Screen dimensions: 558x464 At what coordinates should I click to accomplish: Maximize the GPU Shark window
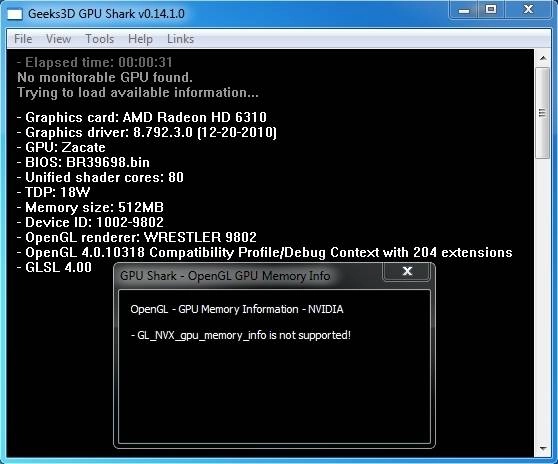[491, 9]
